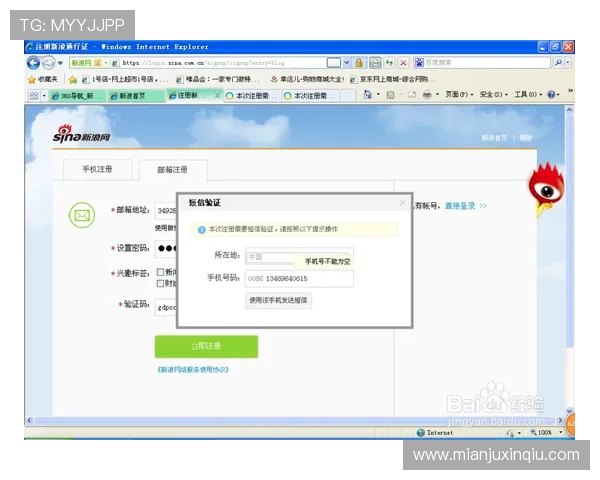600x480 pixels.
Task: Click the 直接登录 link
Action: [460, 206]
